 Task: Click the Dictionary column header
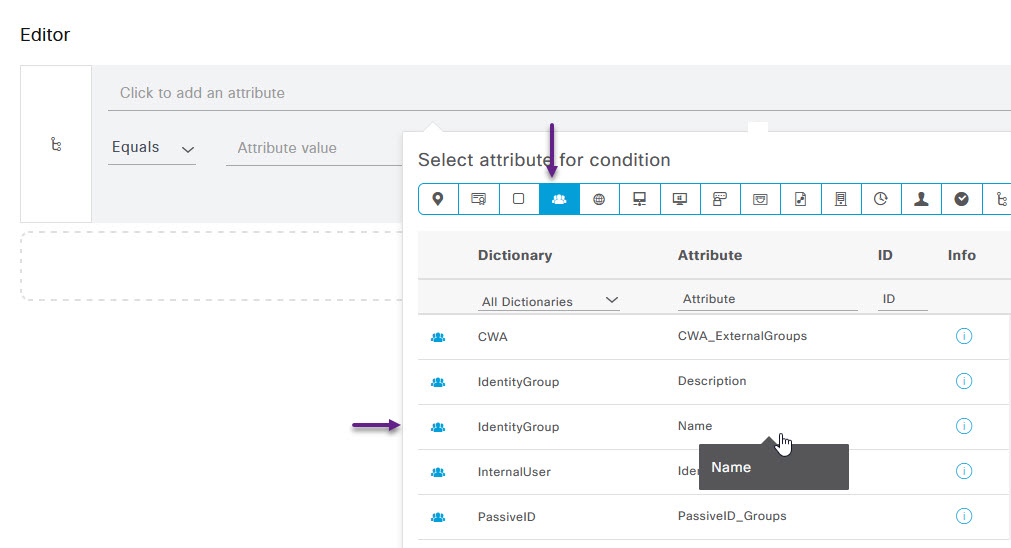click(515, 255)
